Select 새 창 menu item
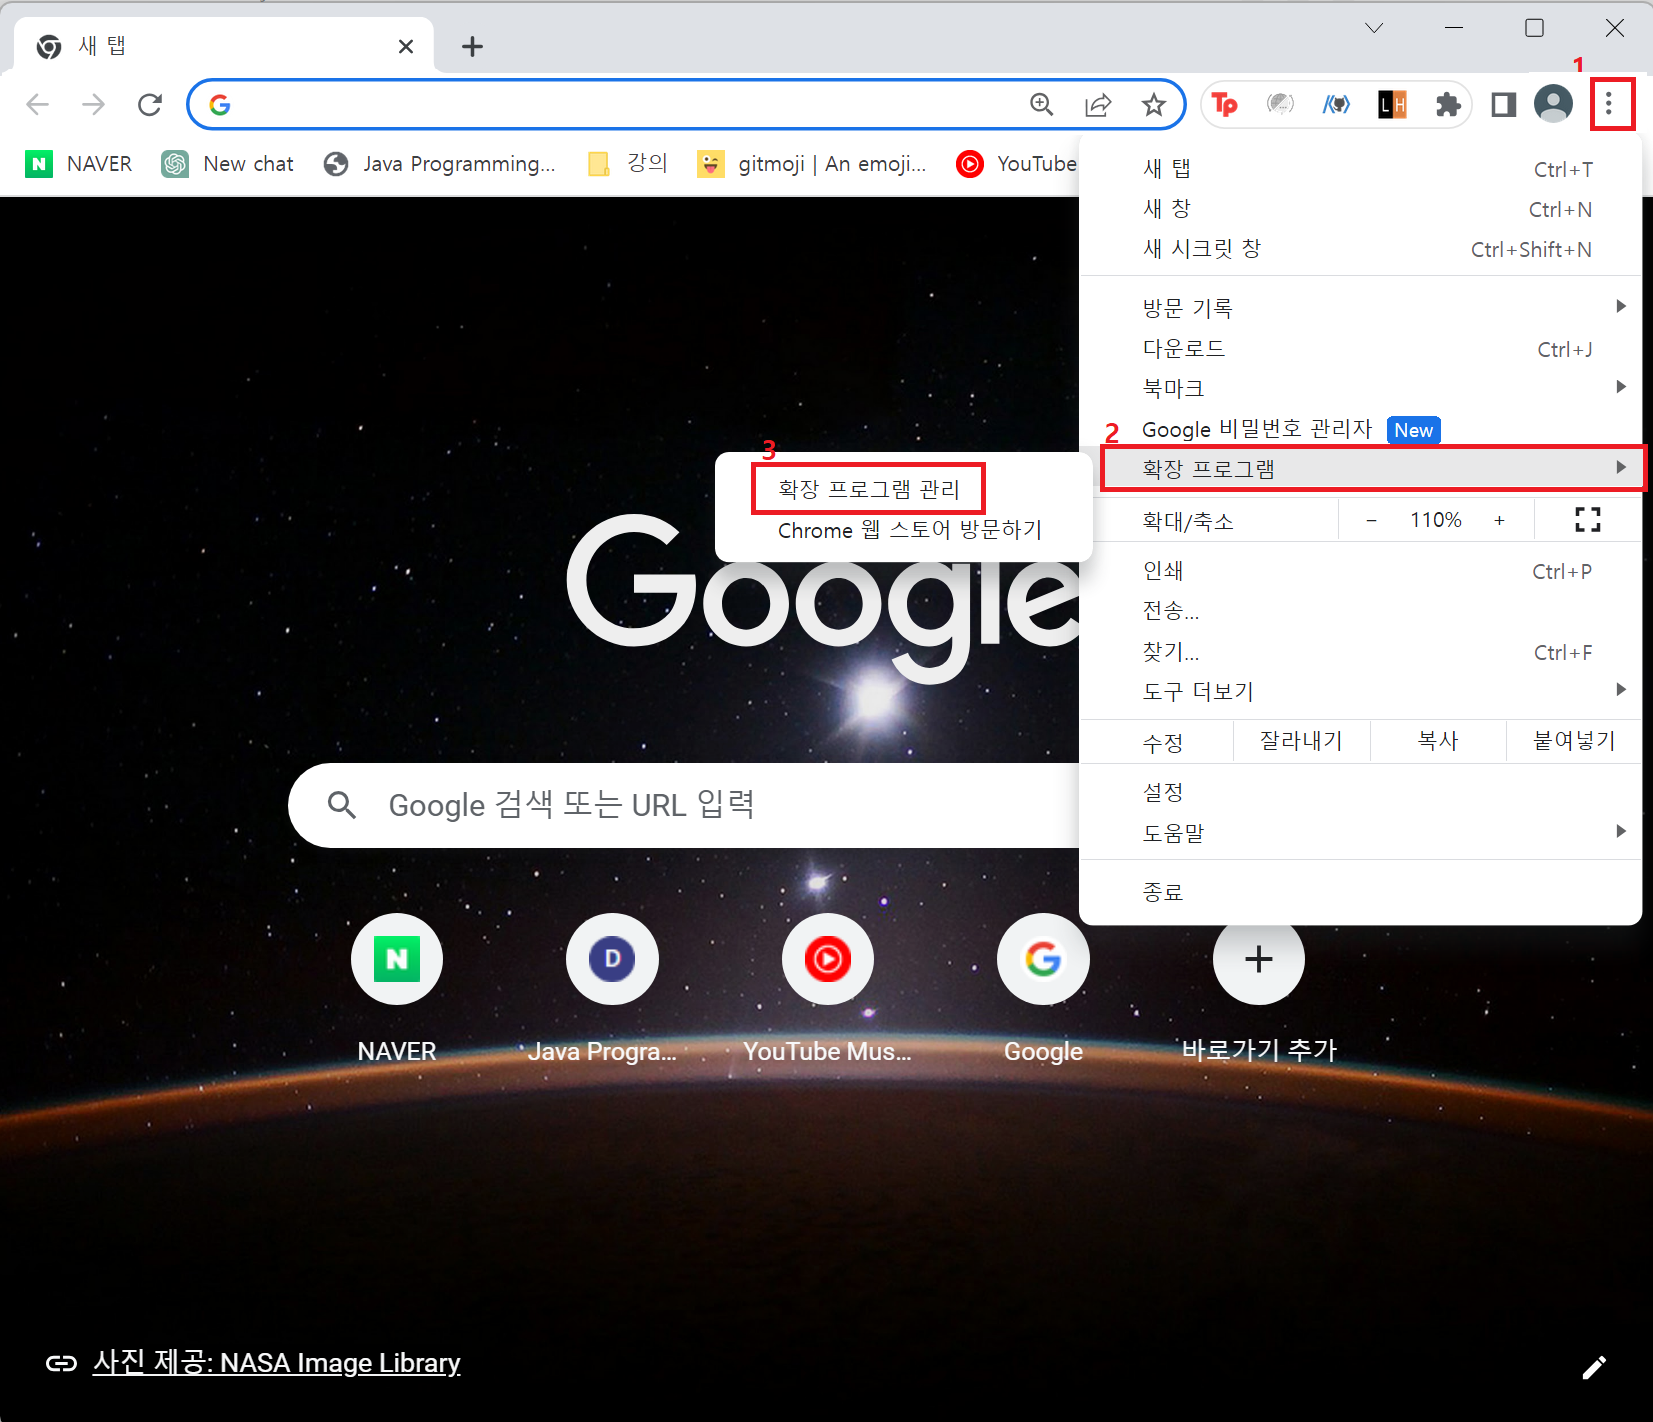This screenshot has height=1422, width=1653. tap(1360, 209)
